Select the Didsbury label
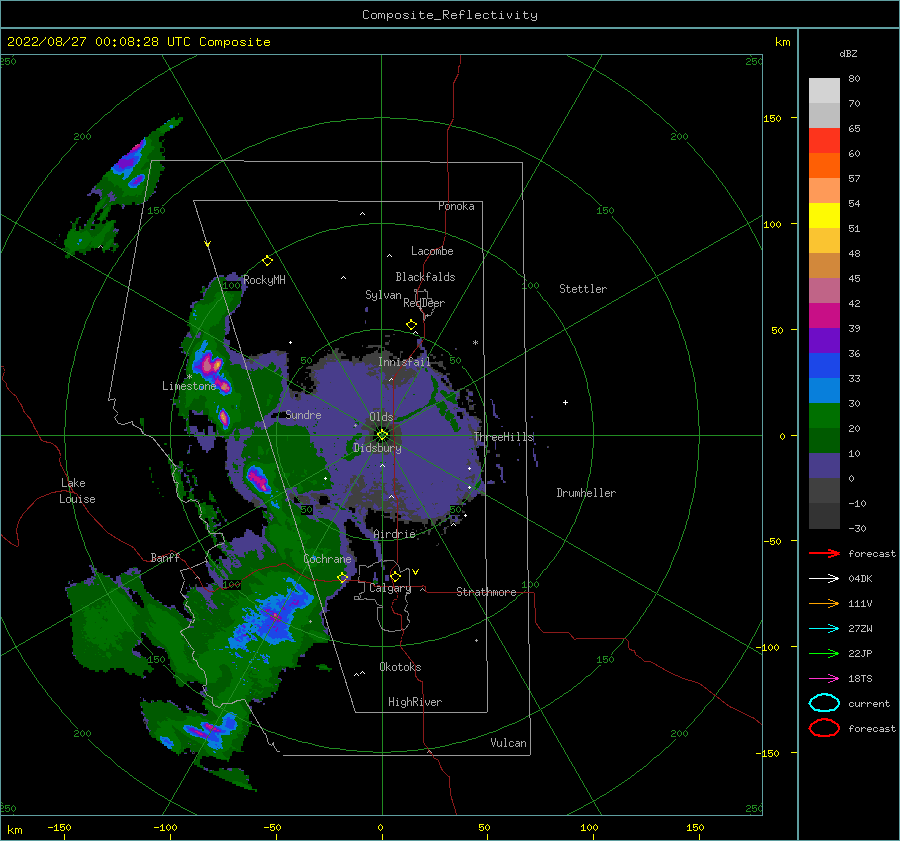This screenshot has height=841, width=900. (x=378, y=448)
